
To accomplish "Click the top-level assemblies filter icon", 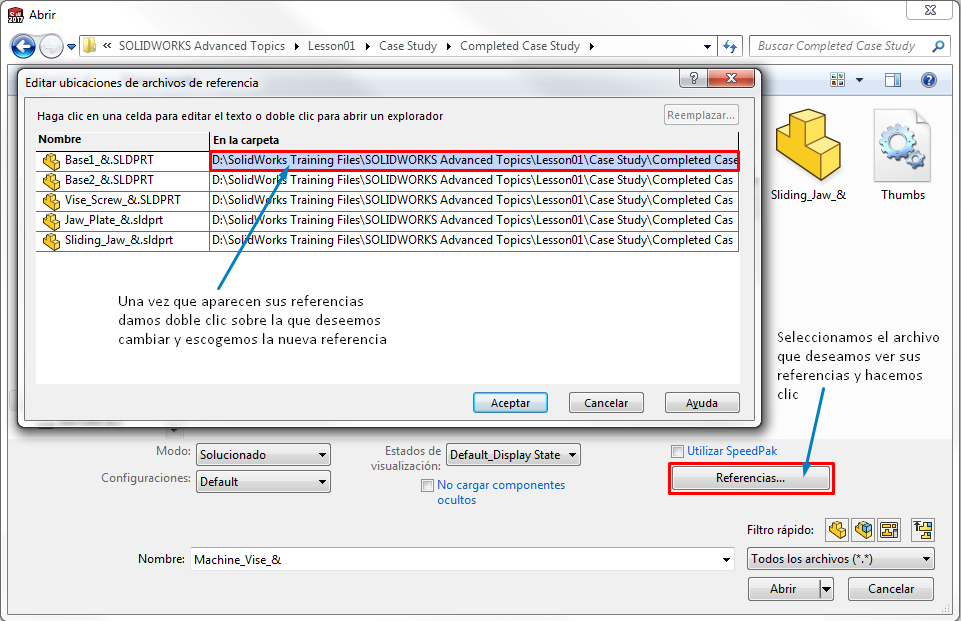I will tap(923, 529).
